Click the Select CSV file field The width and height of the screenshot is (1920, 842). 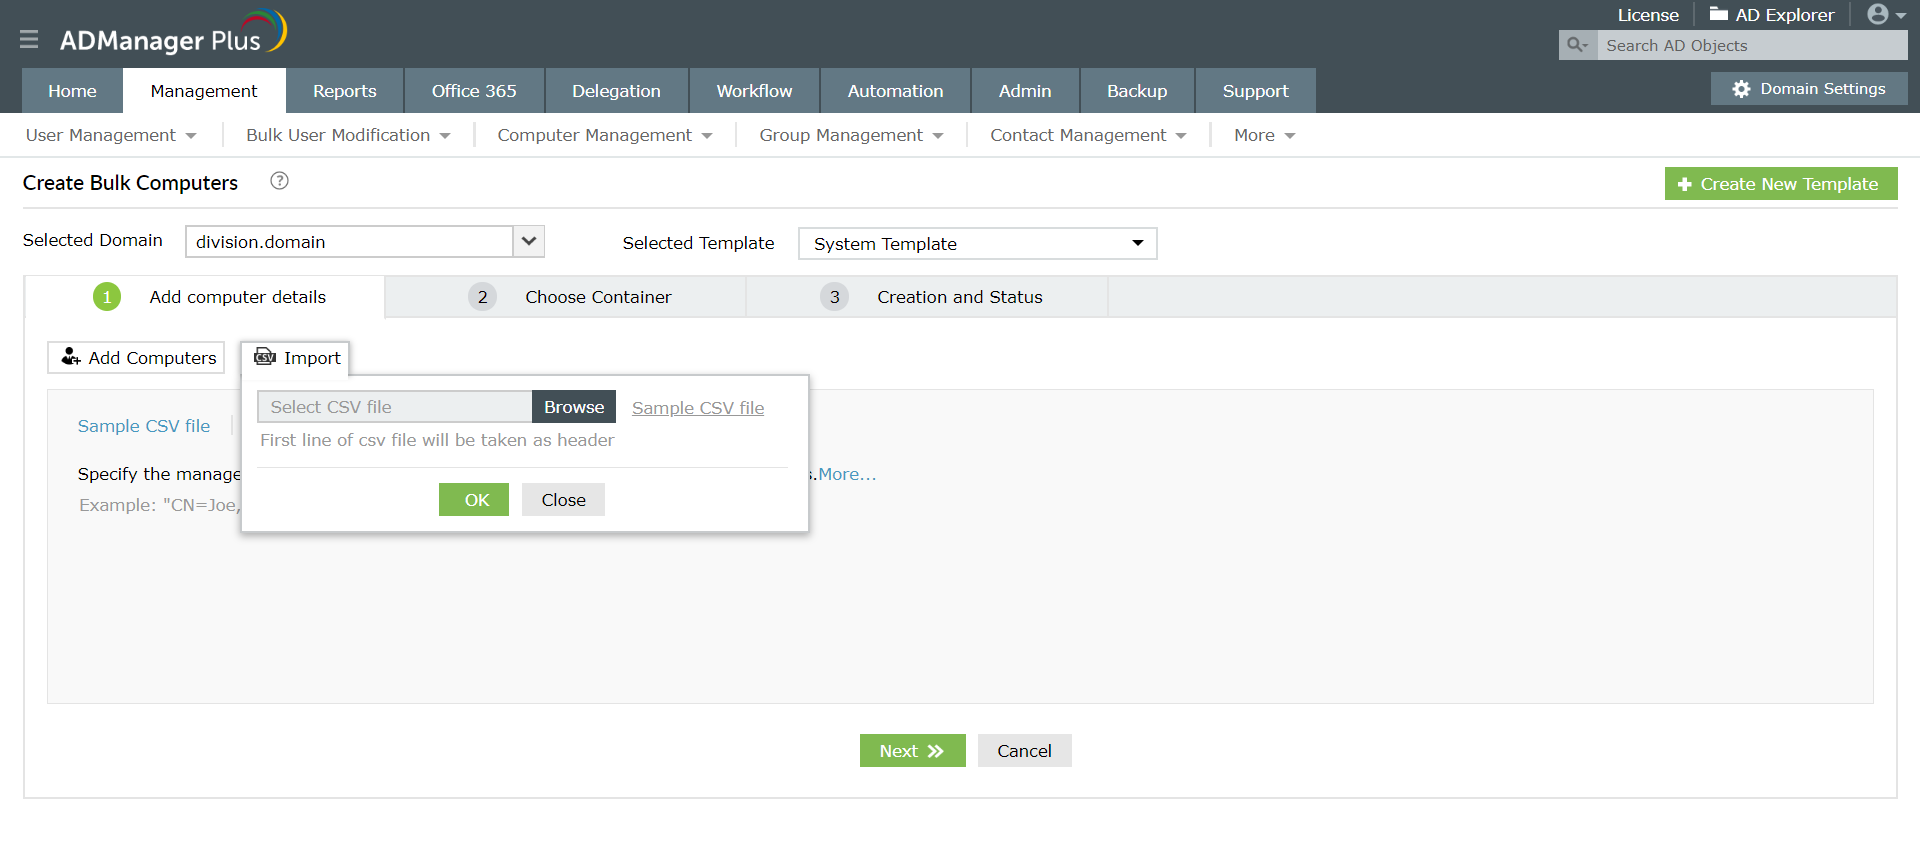(395, 407)
